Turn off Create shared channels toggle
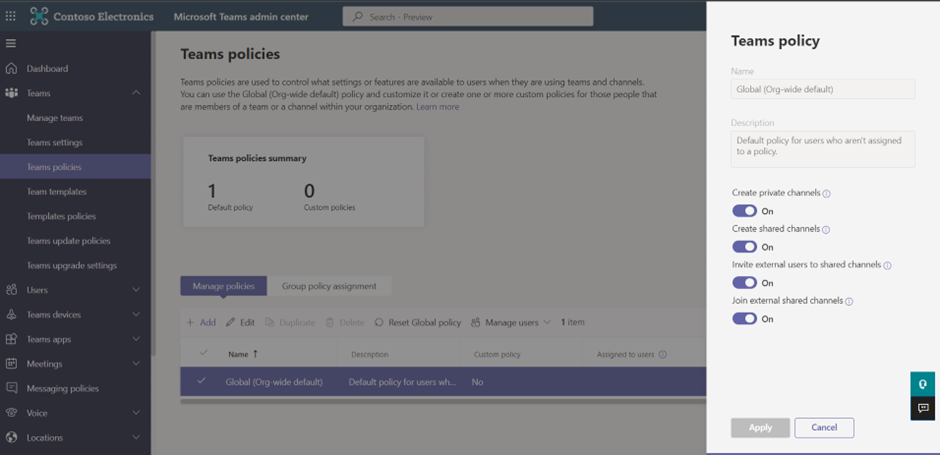 (x=745, y=247)
